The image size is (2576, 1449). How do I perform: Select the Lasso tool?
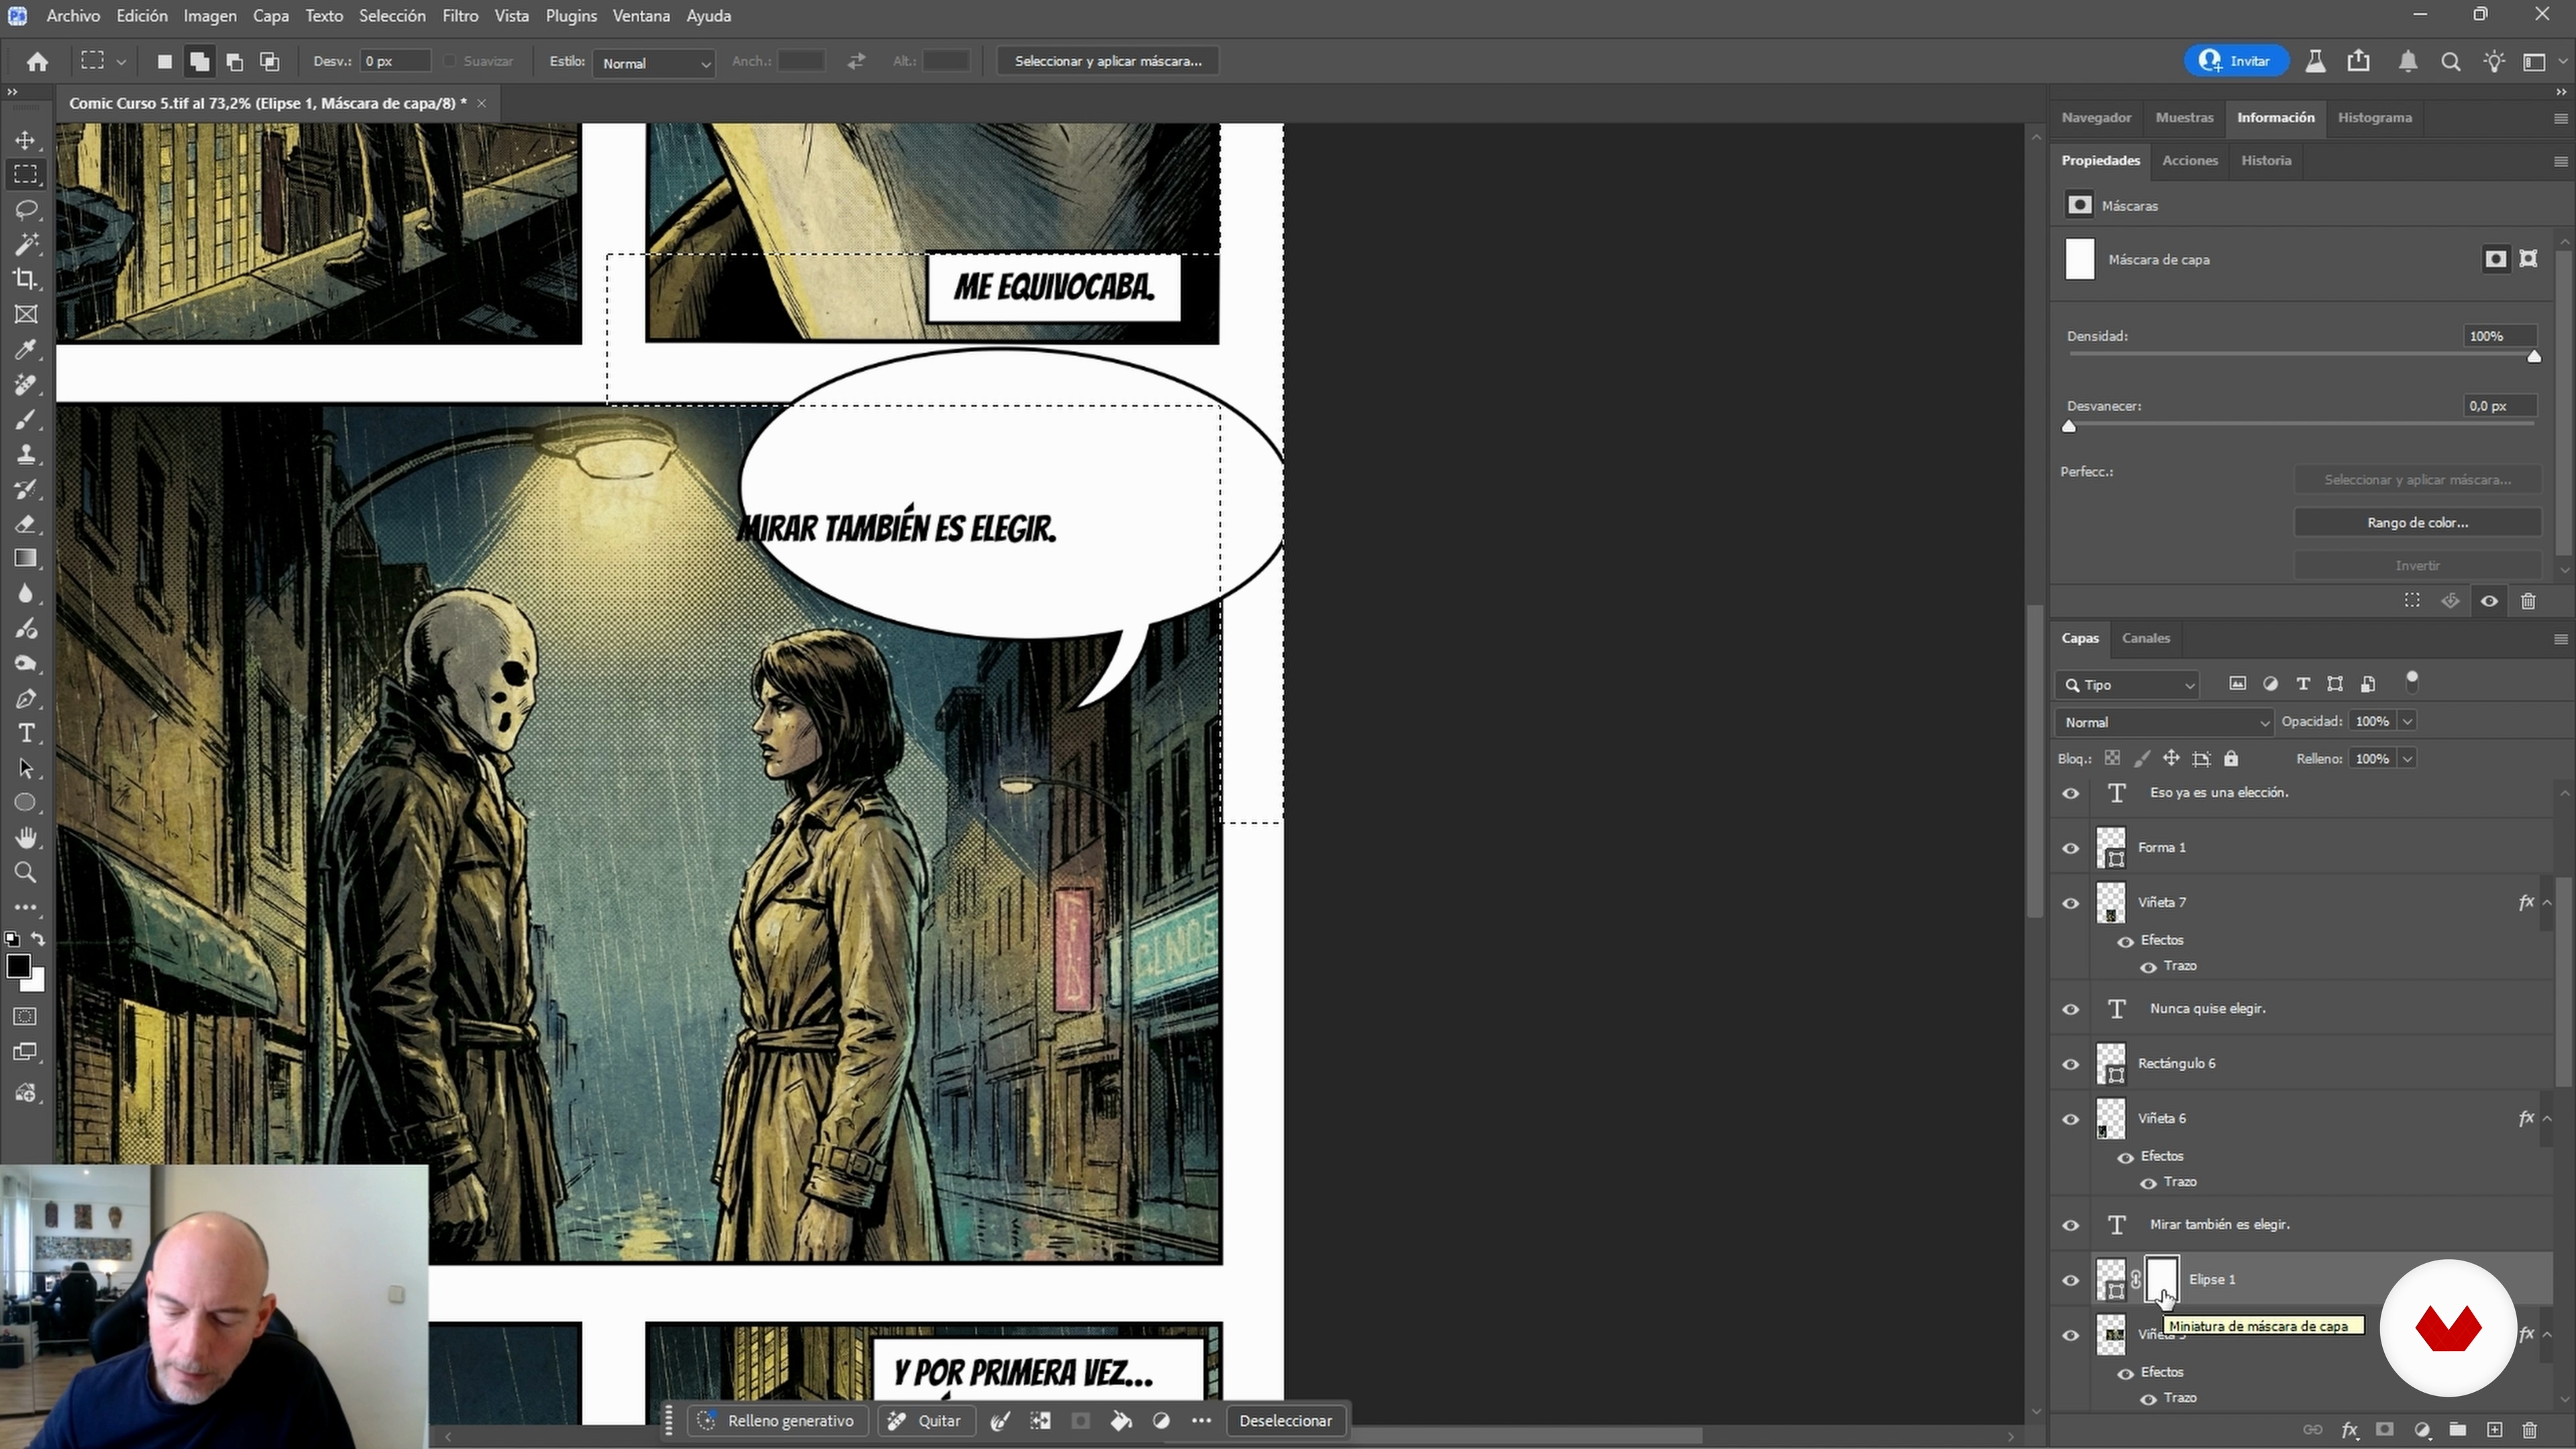(26, 209)
